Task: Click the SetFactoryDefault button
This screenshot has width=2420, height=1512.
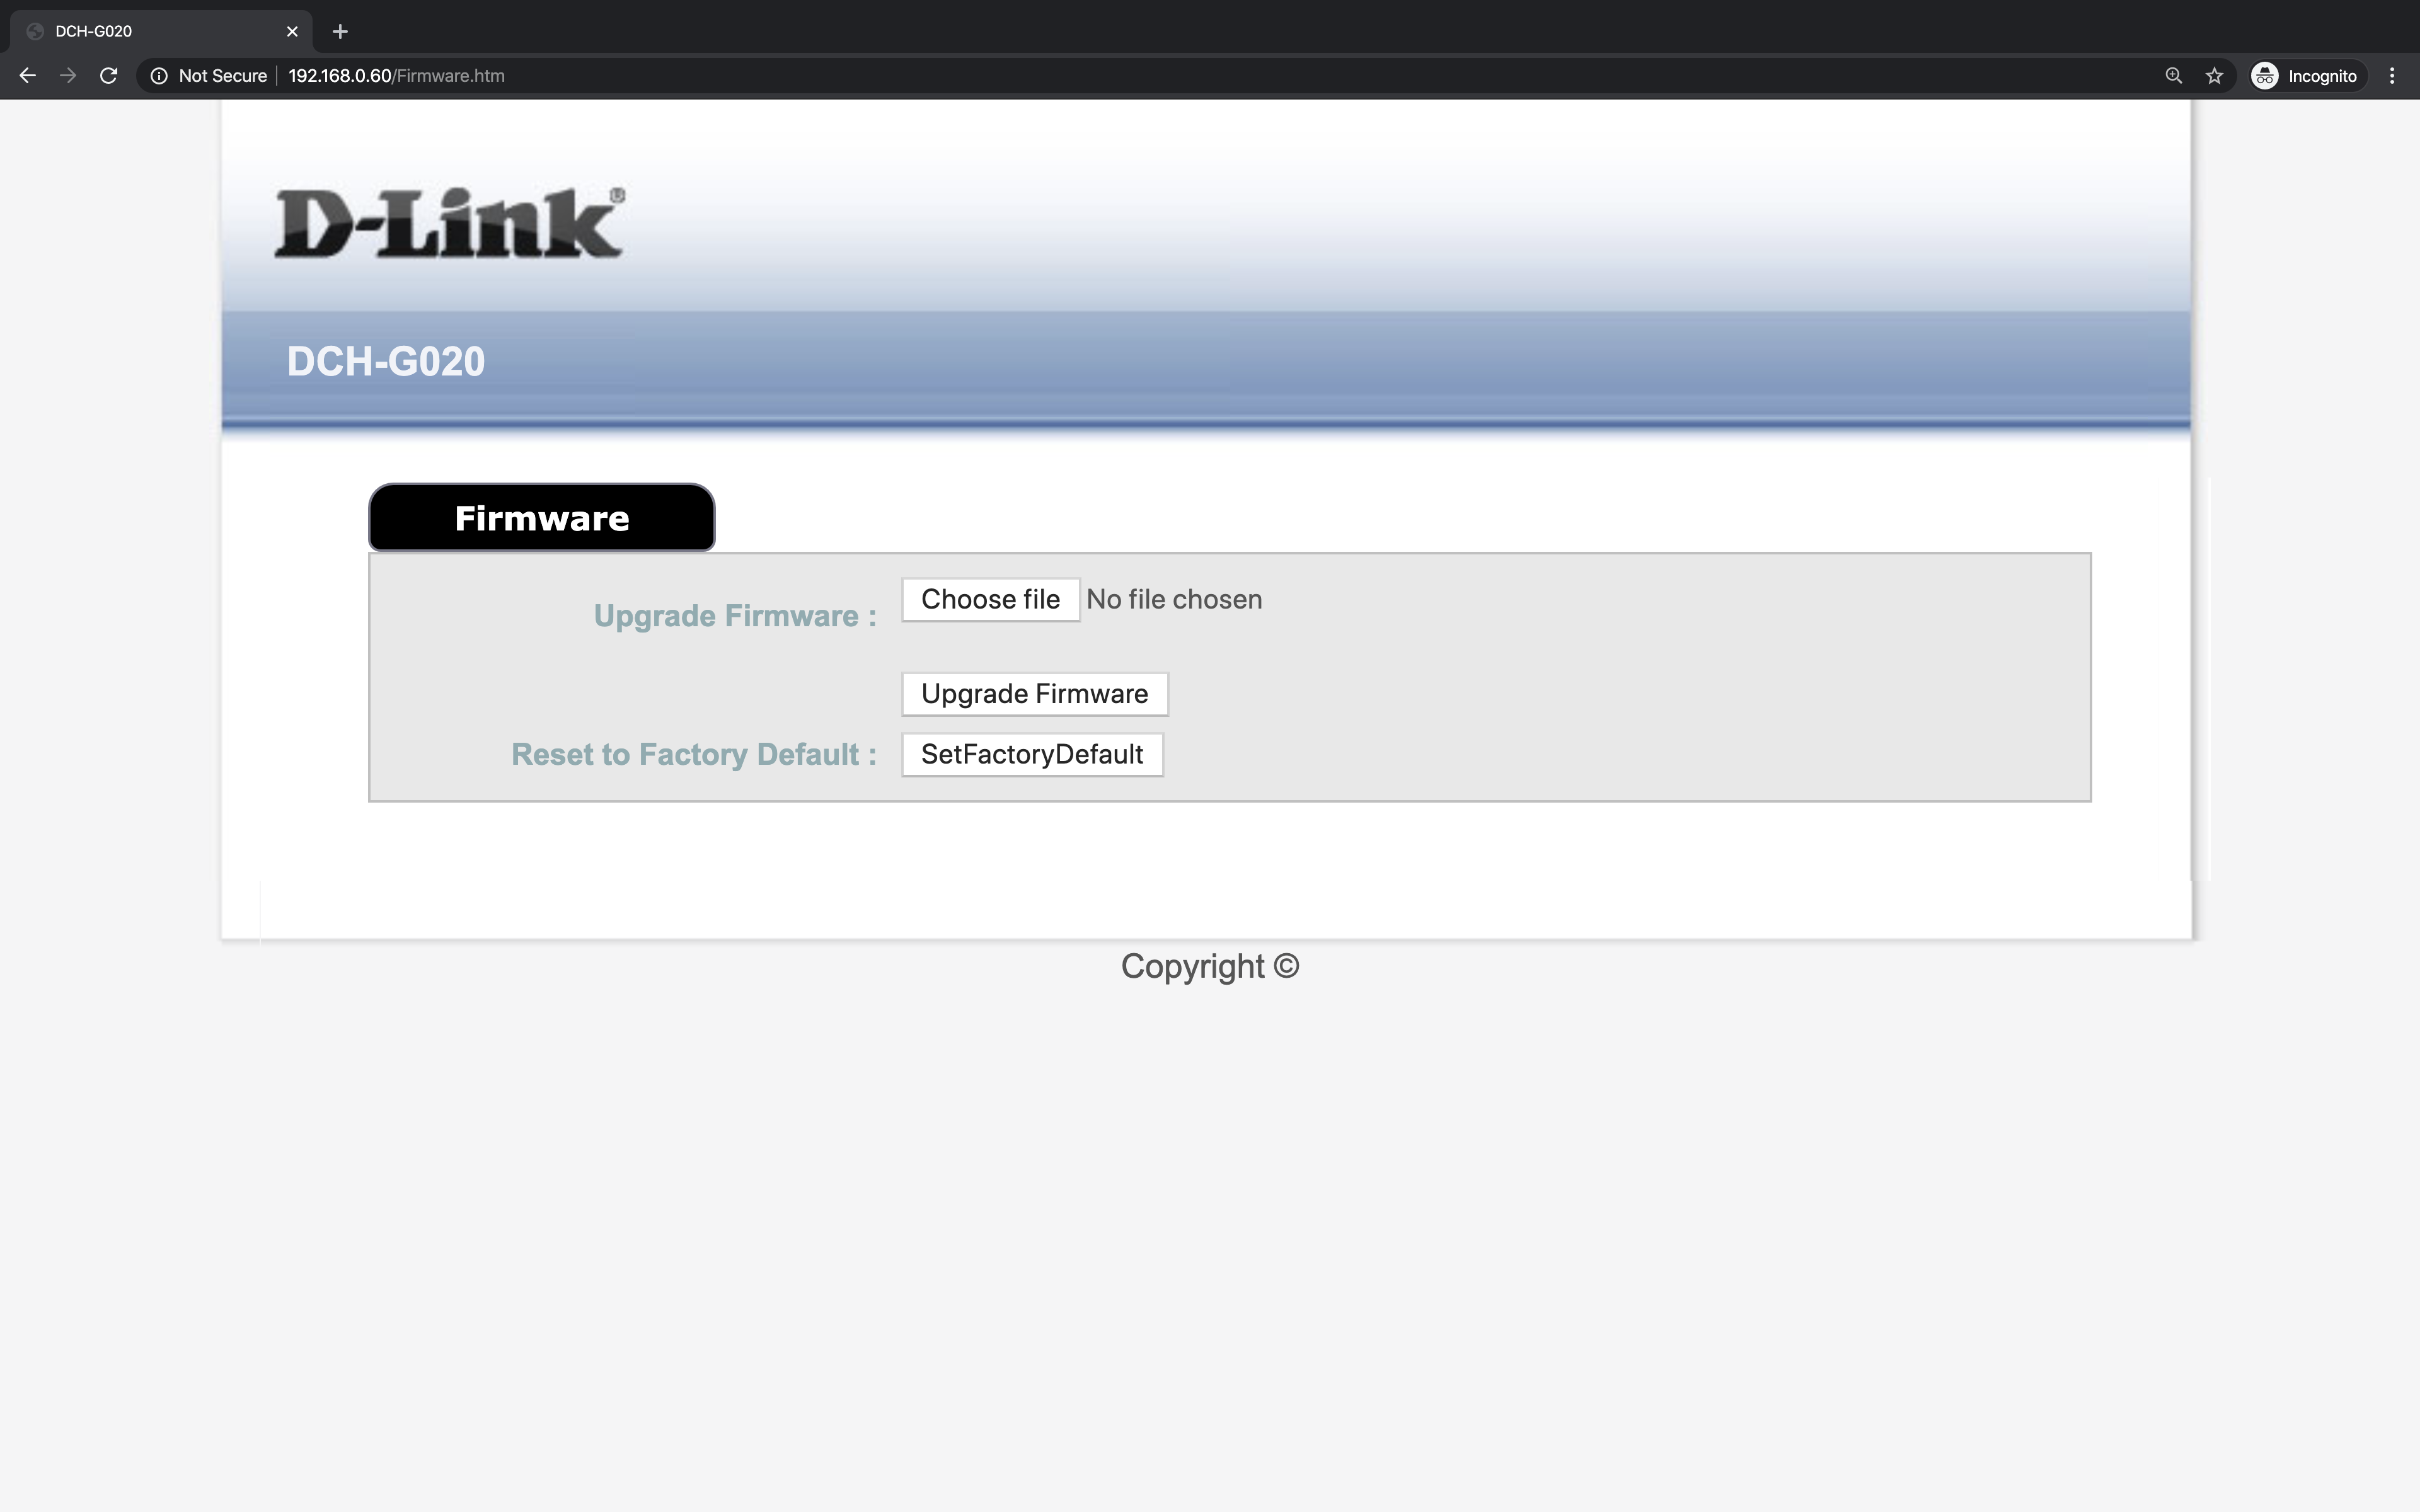Action: click(1032, 754)
